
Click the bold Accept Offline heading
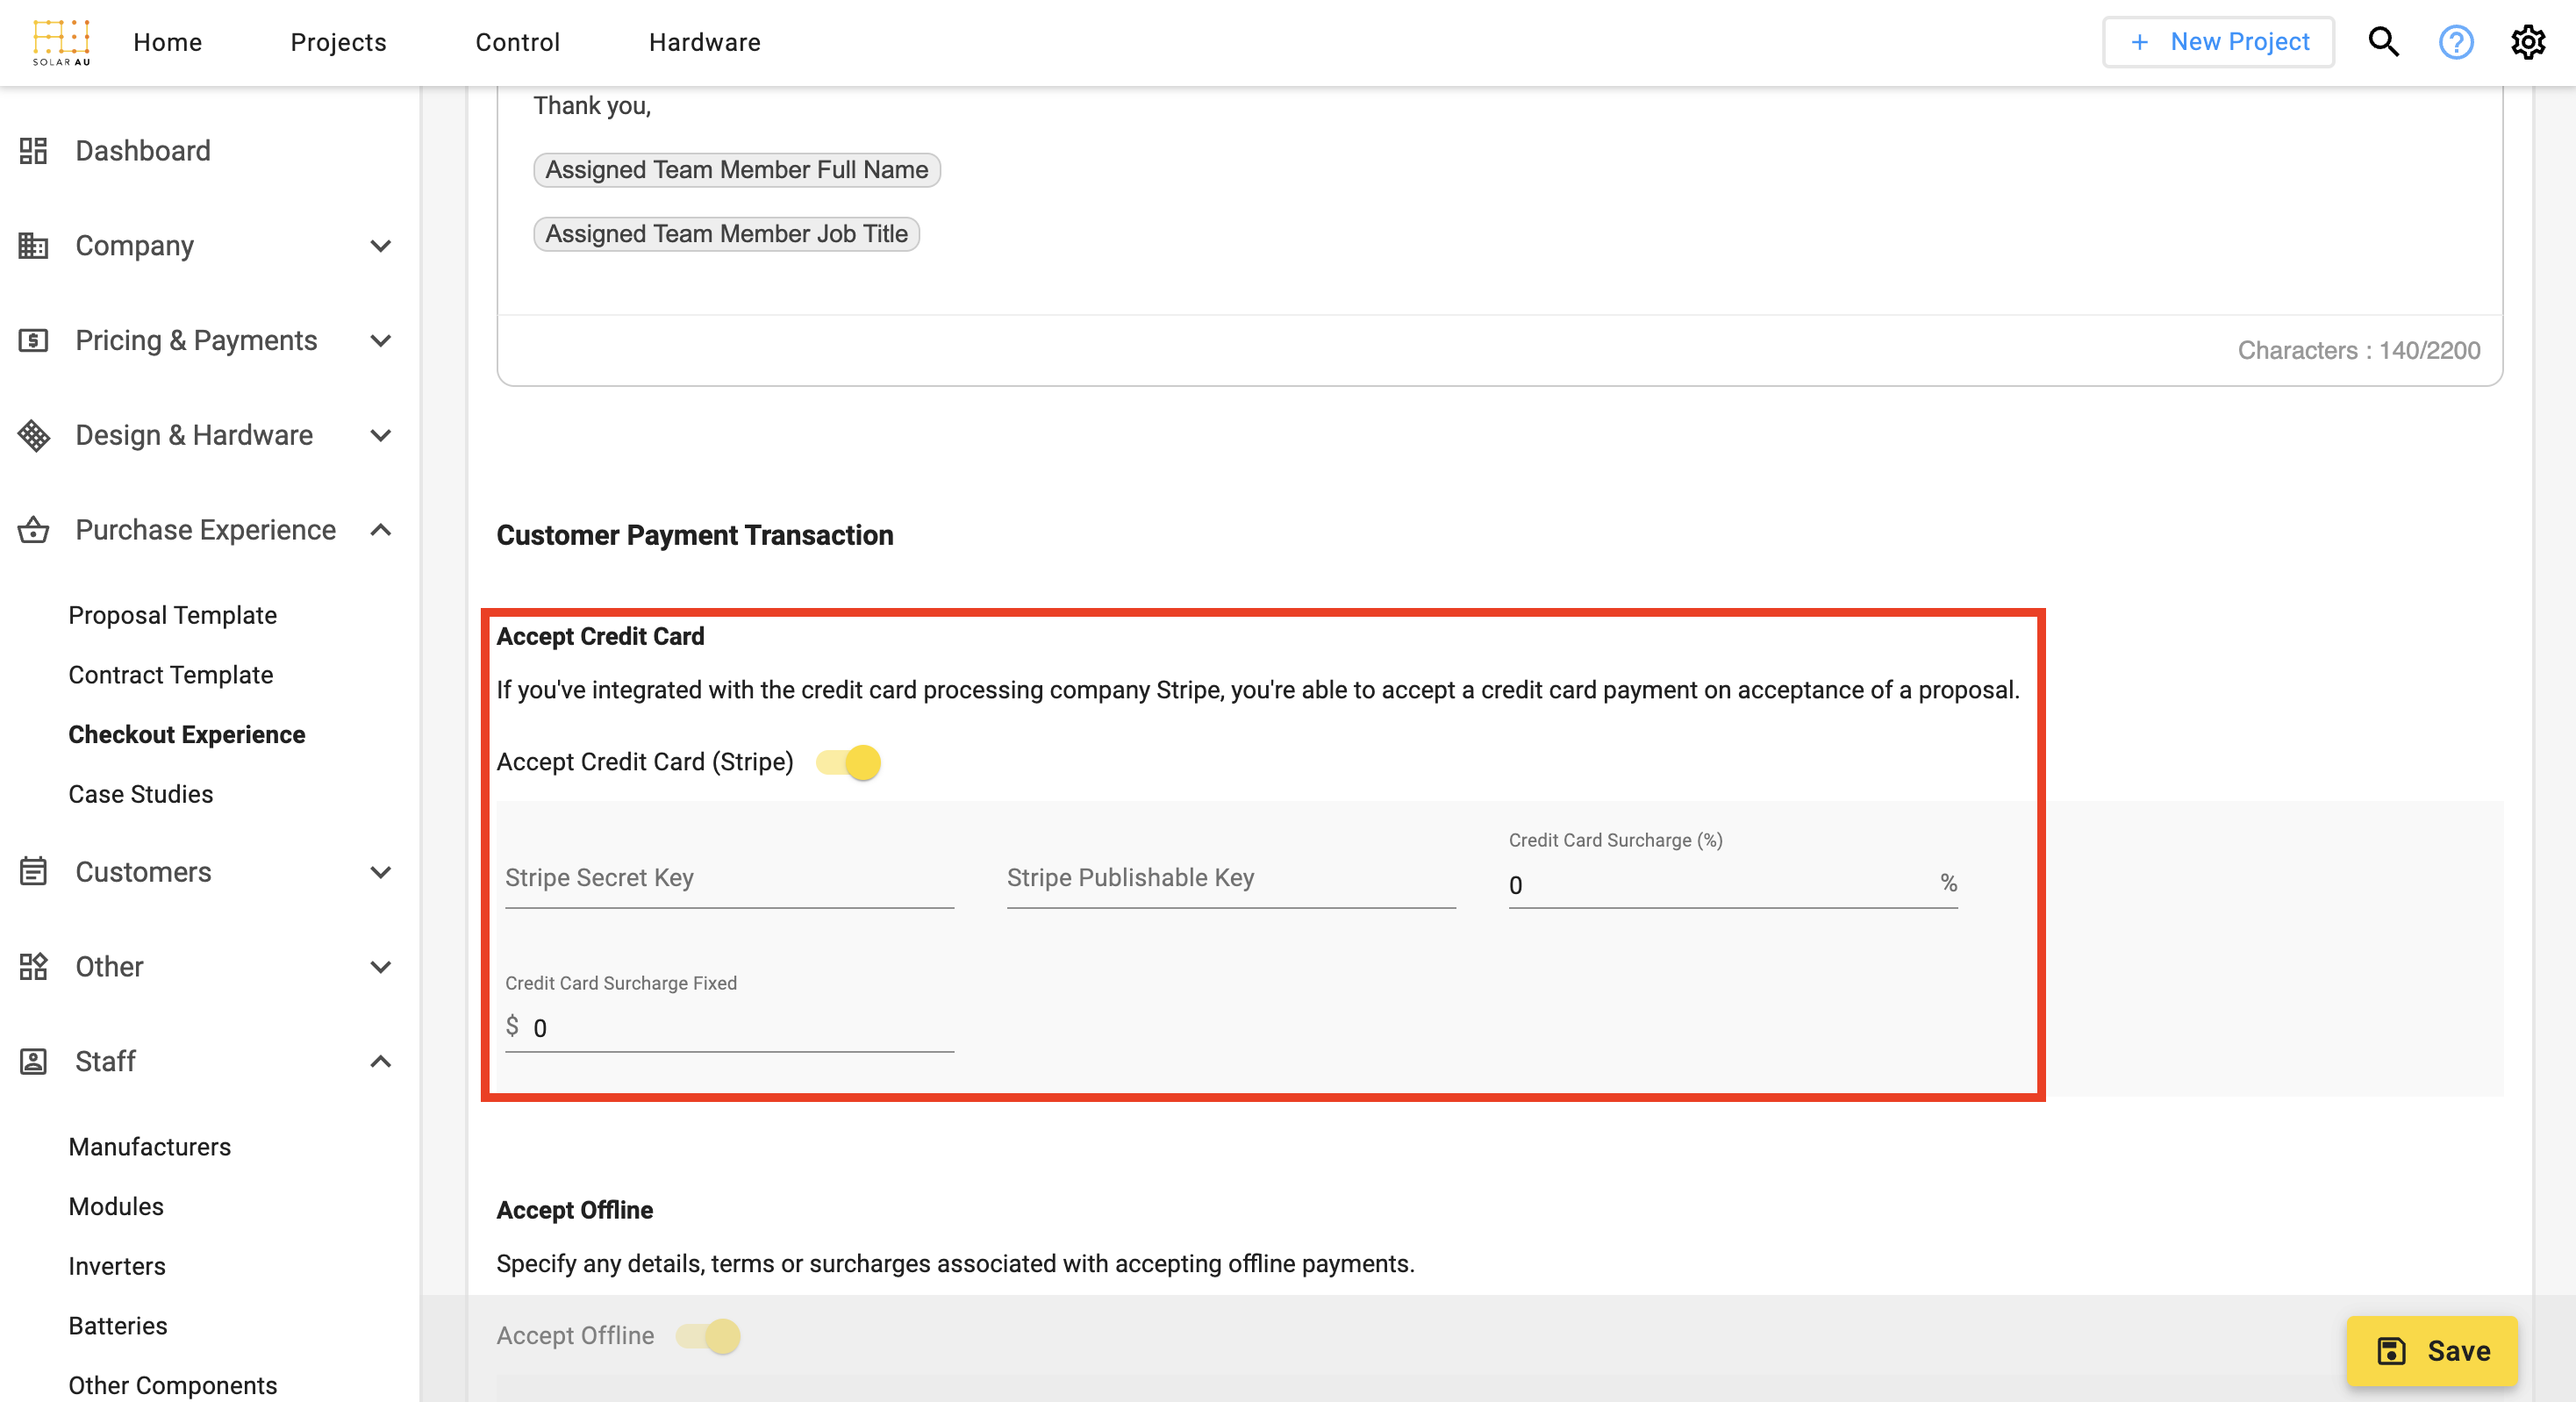click(x=575, y=1211)
